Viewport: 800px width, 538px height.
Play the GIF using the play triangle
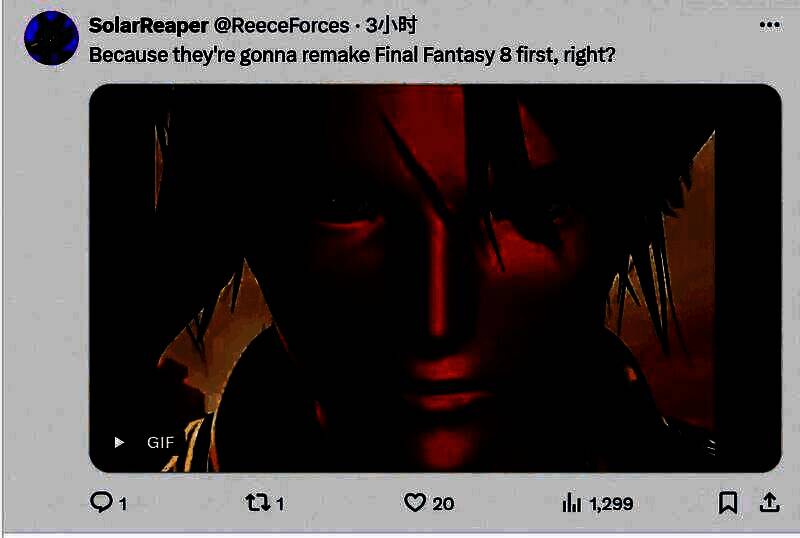tap(119, 442)
